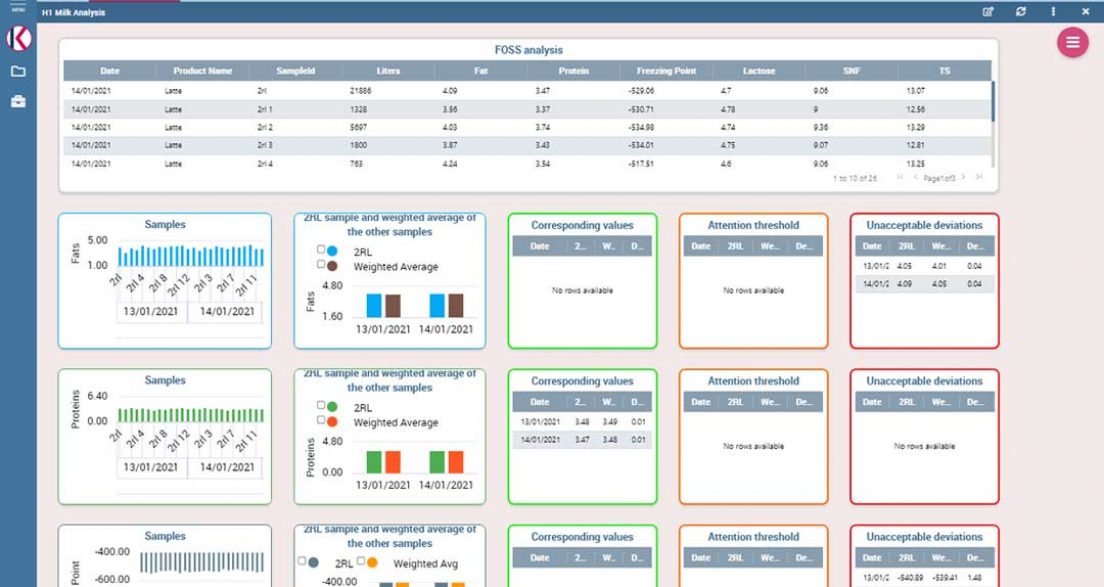Open the briefcase icon in the sidebar
Image resolution: width=1104 pixels, height=587 pixels.
point(18,101)
